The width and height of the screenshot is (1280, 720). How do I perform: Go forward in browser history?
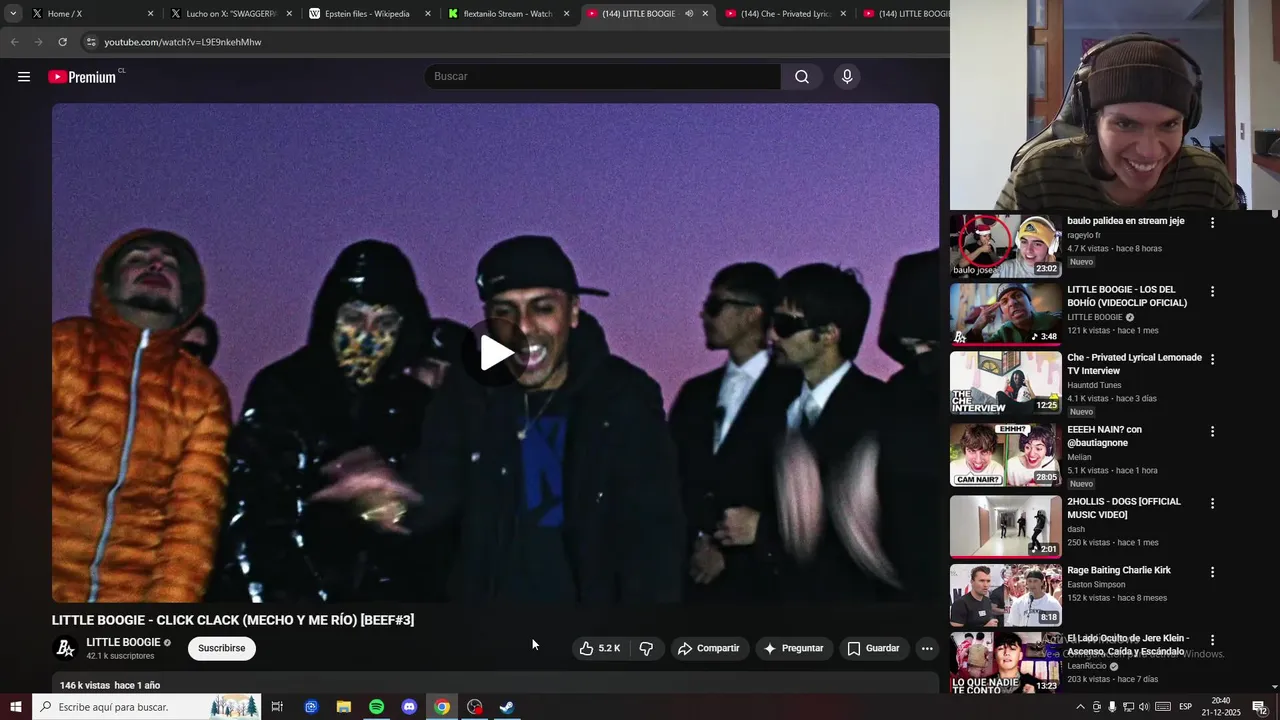pos(38,42)
